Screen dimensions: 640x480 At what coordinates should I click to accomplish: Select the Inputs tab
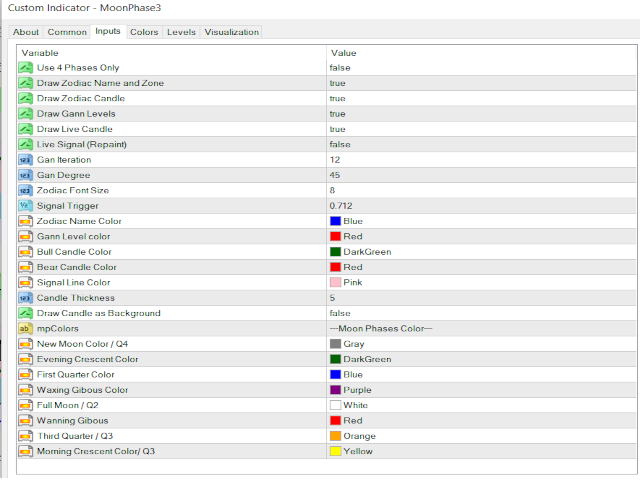pos(108,31)
